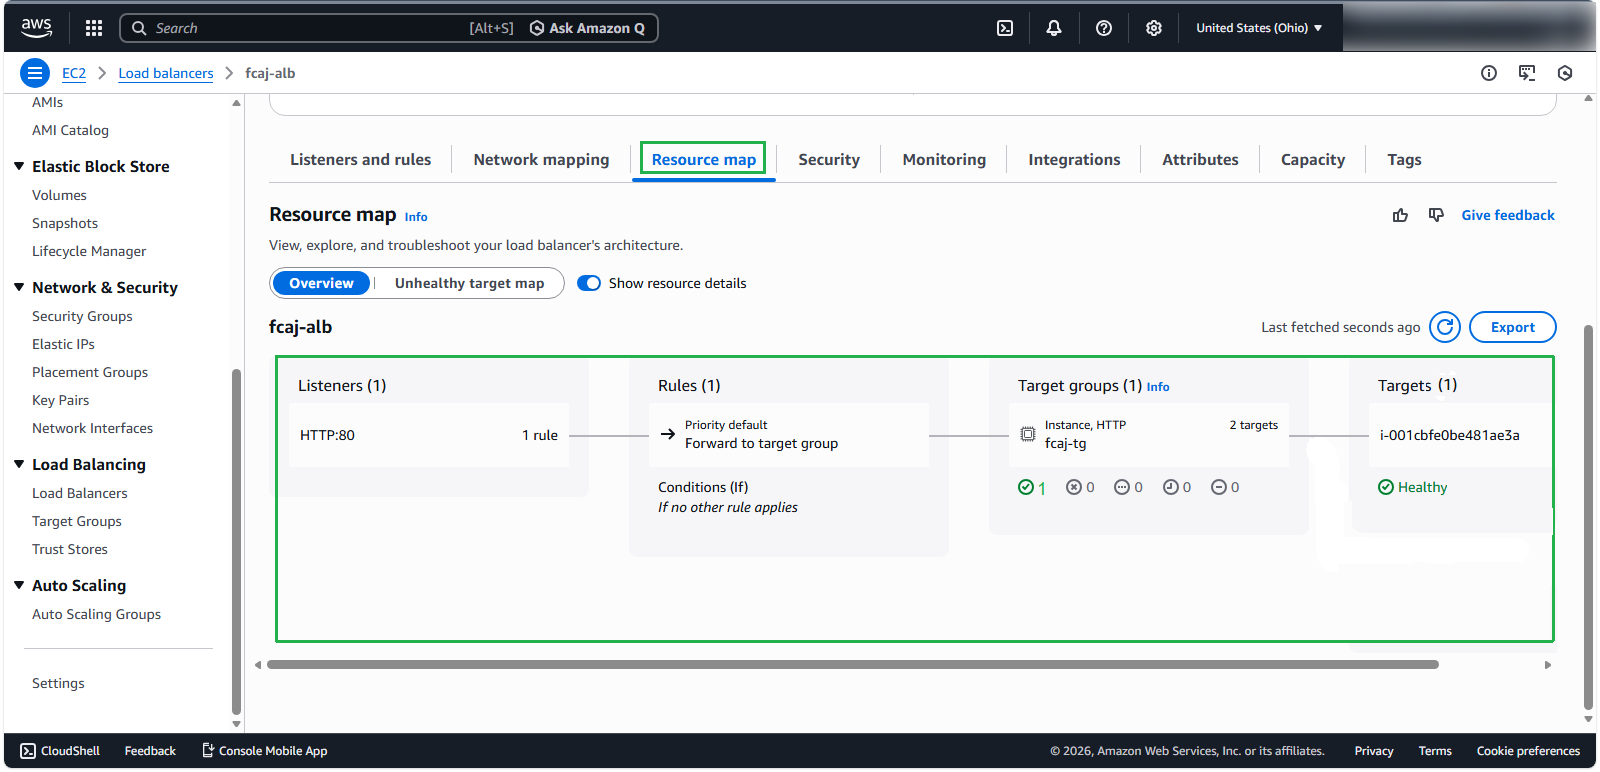Screen dimensions: 1600x772
Task: Open the Tags tab
Action: pyautogui.click(x=1404, y=159)
